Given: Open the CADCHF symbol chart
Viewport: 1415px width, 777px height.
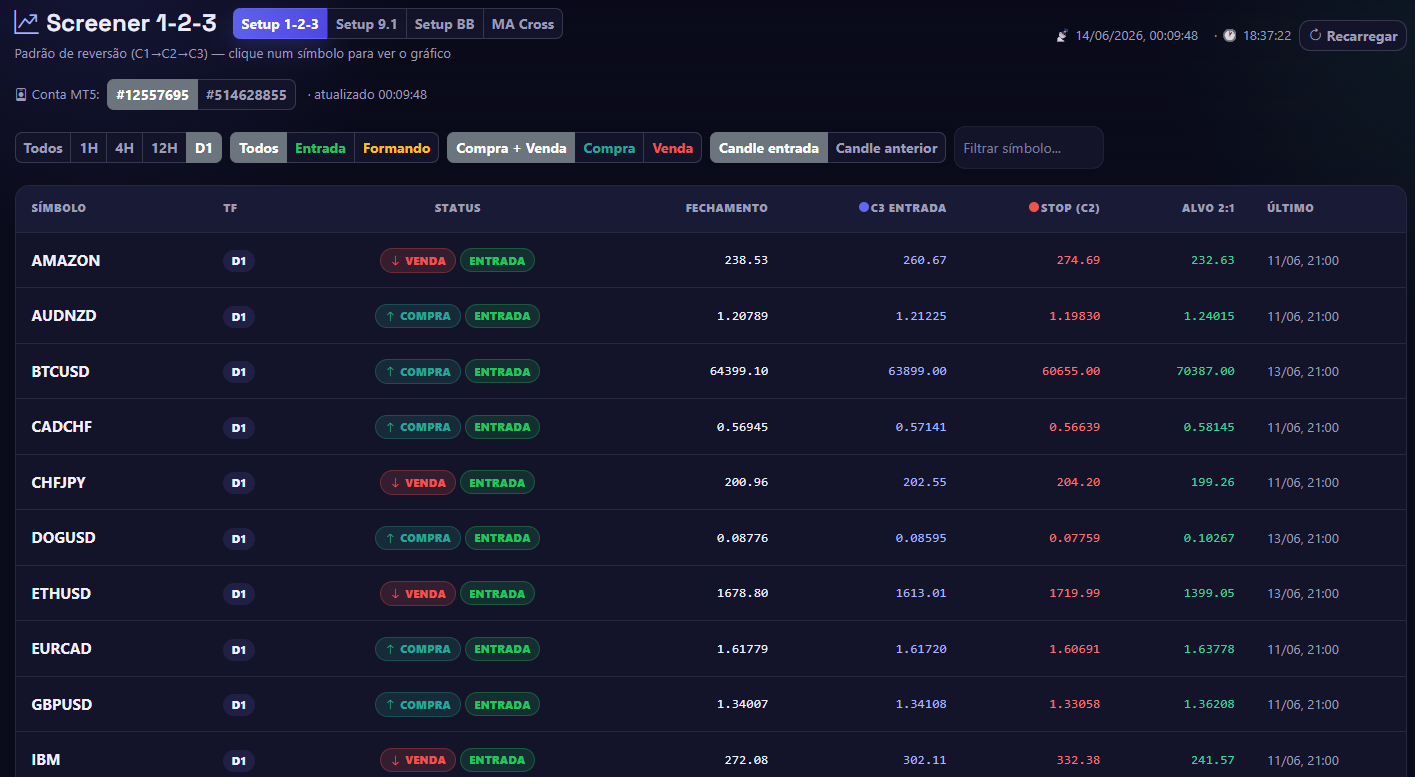Looking at the screenshot, I should pyautogui.click(x=62, y=427).
